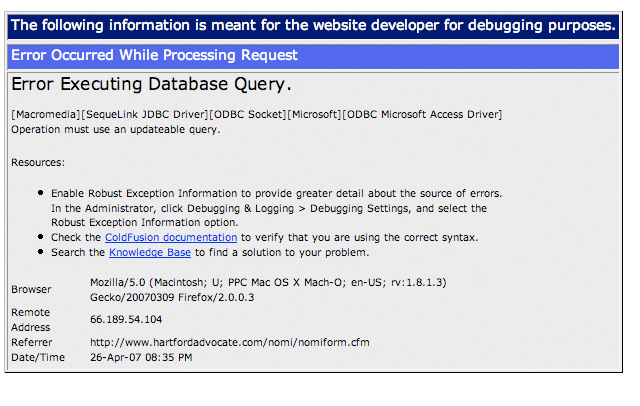Click the Gecko/20070309 Firefox/2.0.0.3 line
640x406 pixels.
172,297
